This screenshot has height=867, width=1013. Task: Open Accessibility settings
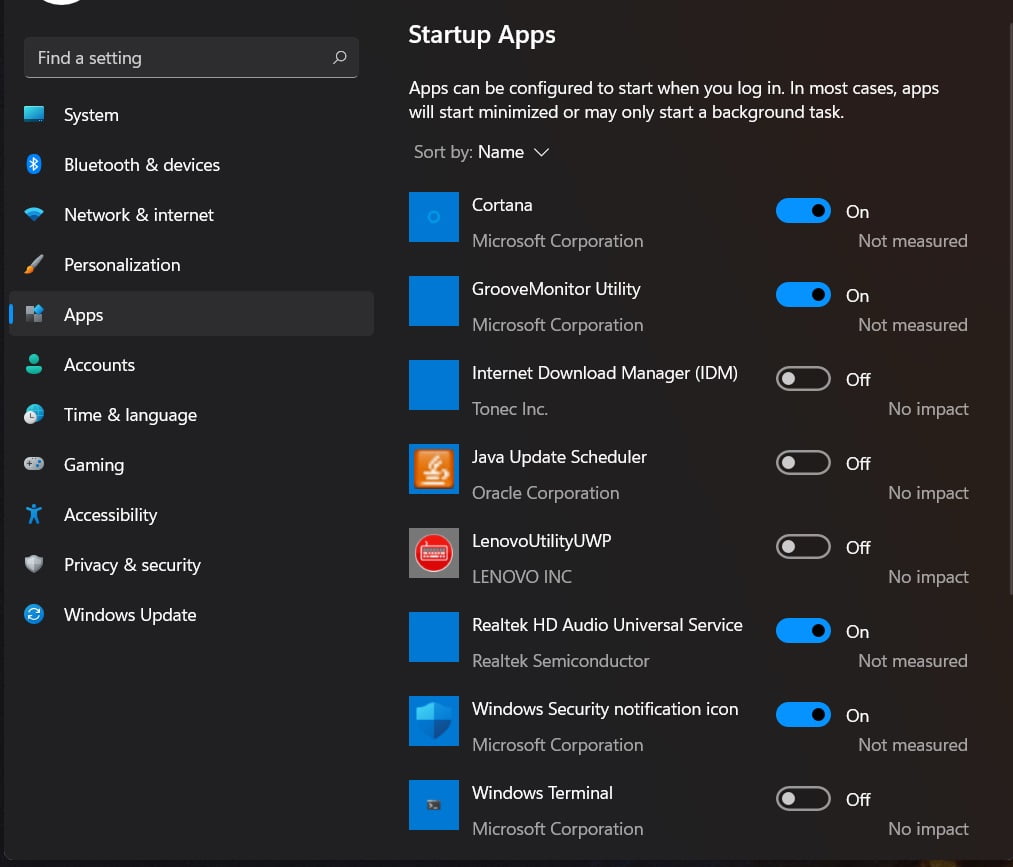191,514
